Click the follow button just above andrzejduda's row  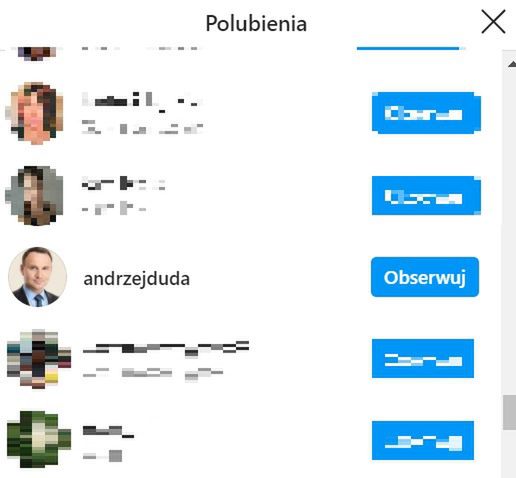pyautogui.click(x=426, y=196)
